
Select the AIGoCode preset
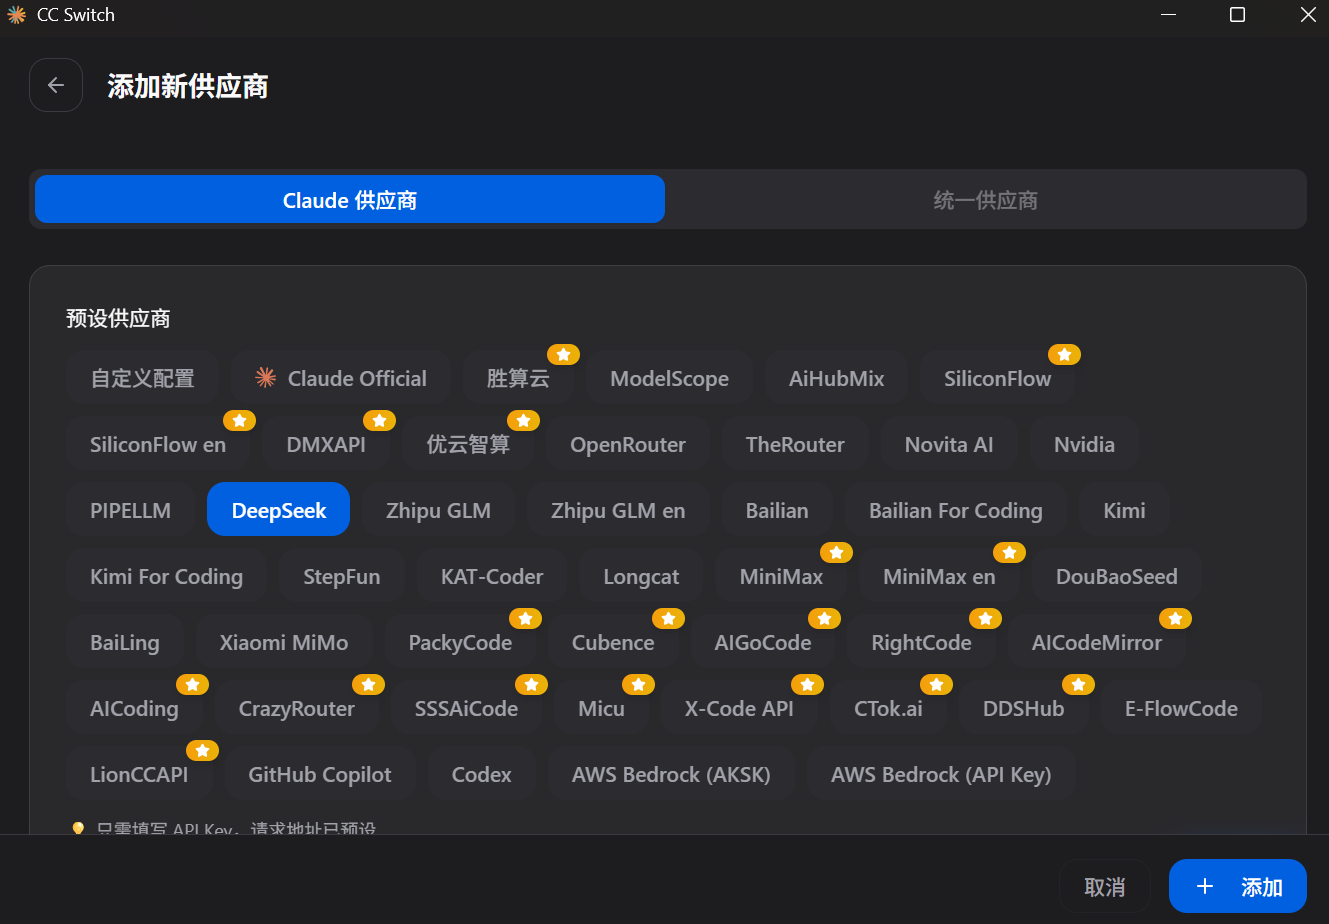point(763,642)
